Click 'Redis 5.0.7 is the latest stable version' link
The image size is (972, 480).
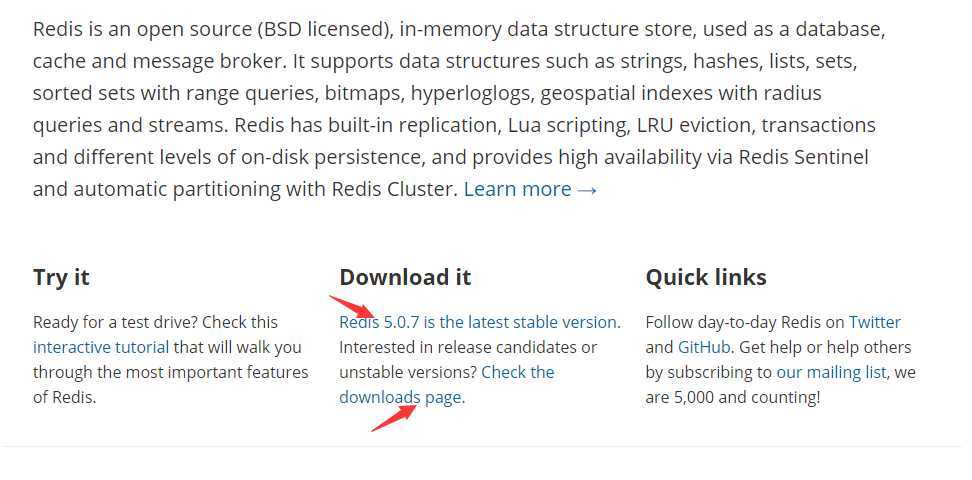pyautogui.click(x=480, y=322)
